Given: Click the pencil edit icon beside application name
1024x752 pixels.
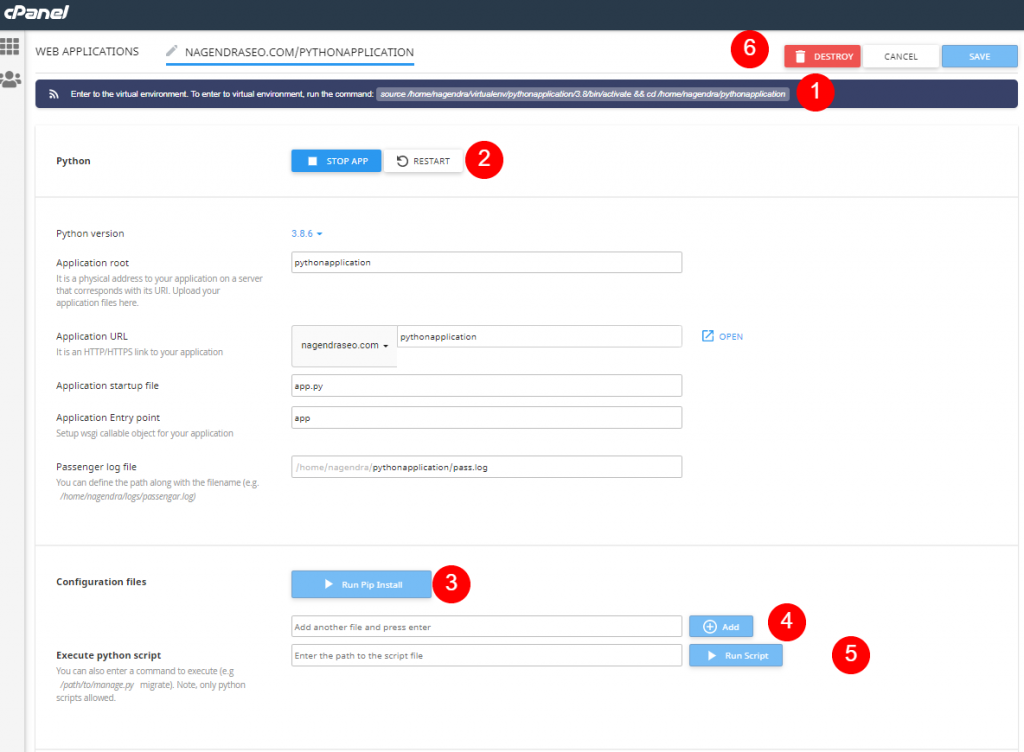Looking at the screenshot, I should coord(172,51).
